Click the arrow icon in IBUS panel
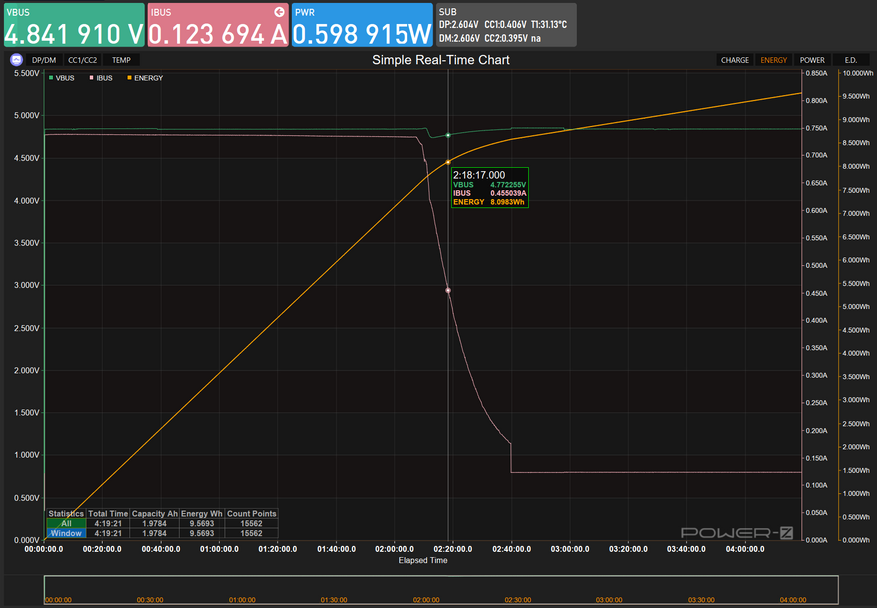The height and width of the screenshot is (608, 877). (278, 11)
